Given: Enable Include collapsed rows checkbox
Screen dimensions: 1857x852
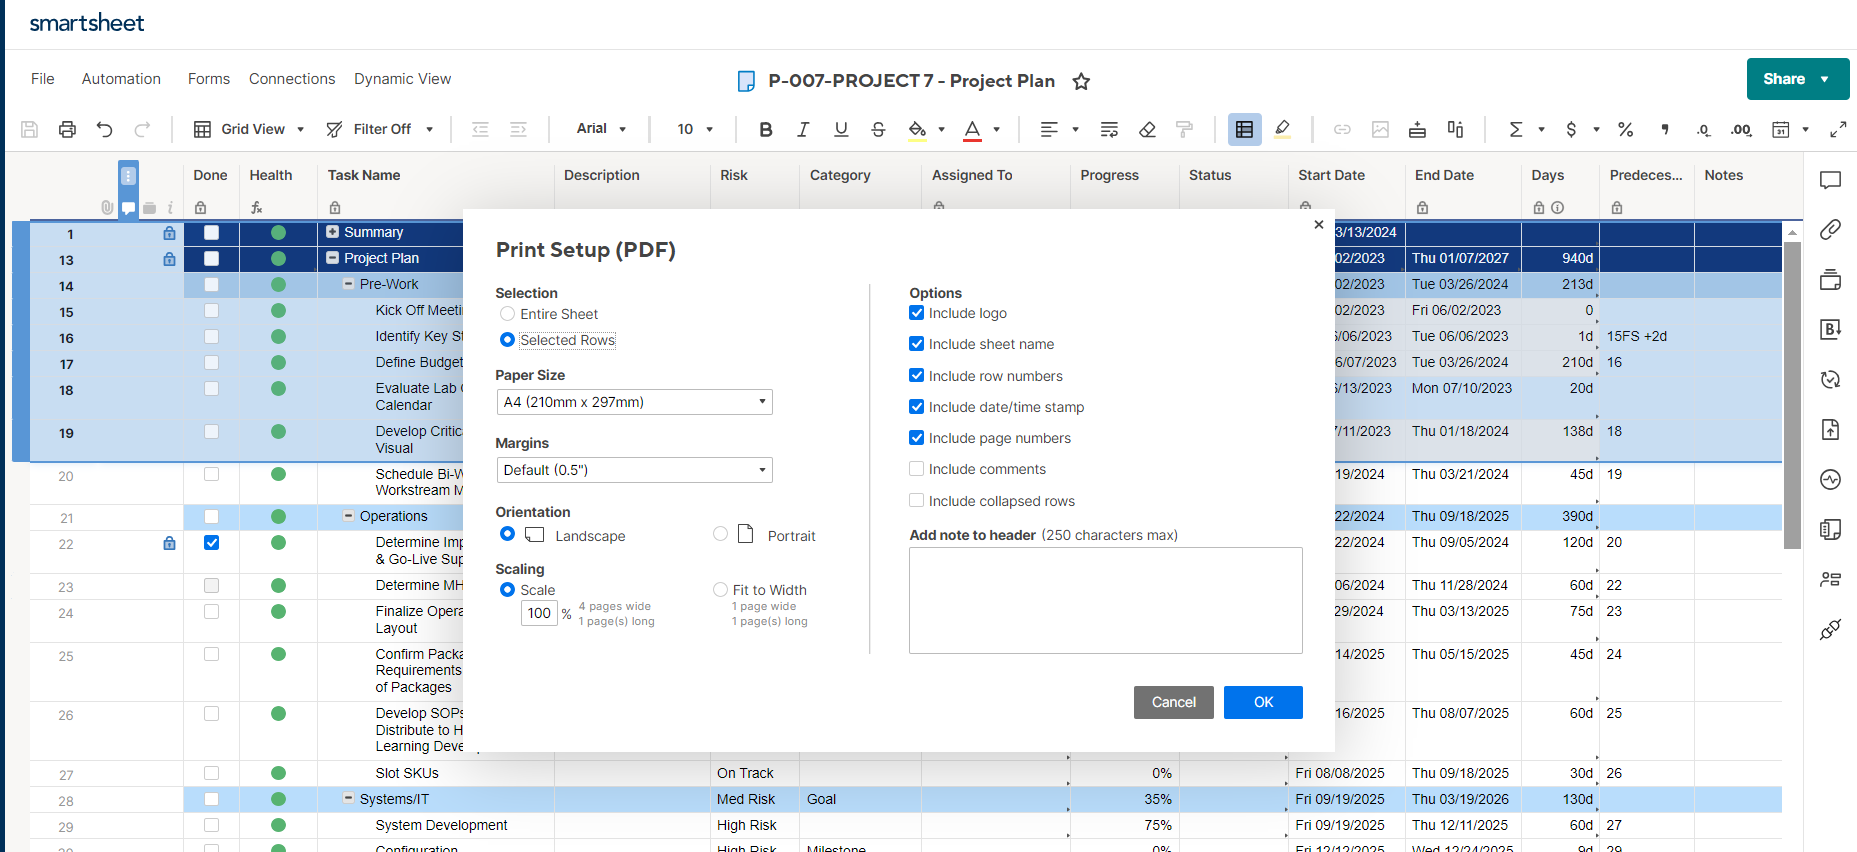Looking at the screenshot, I should [916, 500].
